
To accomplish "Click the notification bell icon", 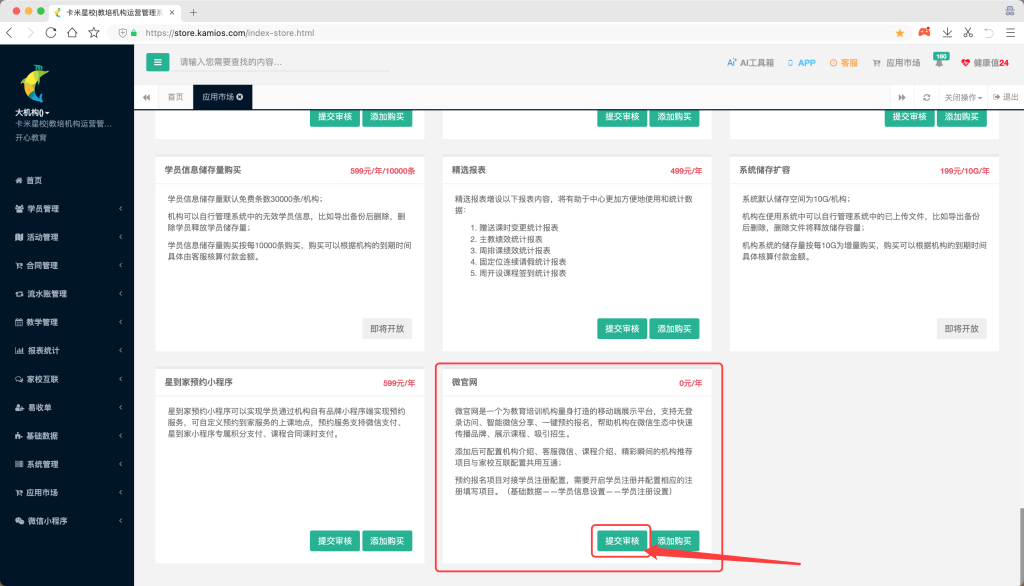I will click(x=939, y=63).
